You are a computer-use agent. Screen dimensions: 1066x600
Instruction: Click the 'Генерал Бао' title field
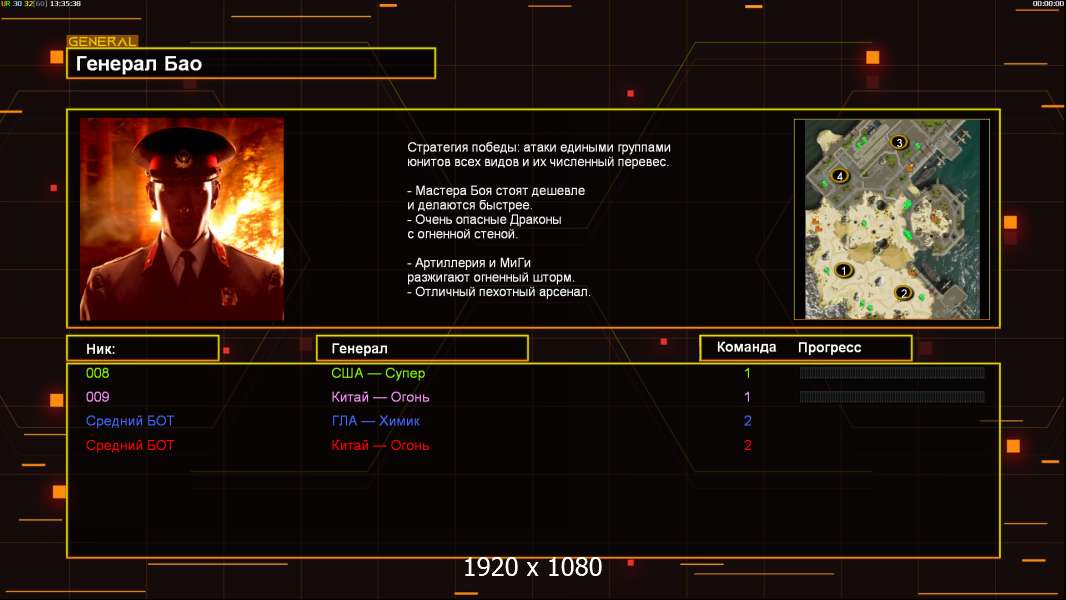tap(251, 63)
